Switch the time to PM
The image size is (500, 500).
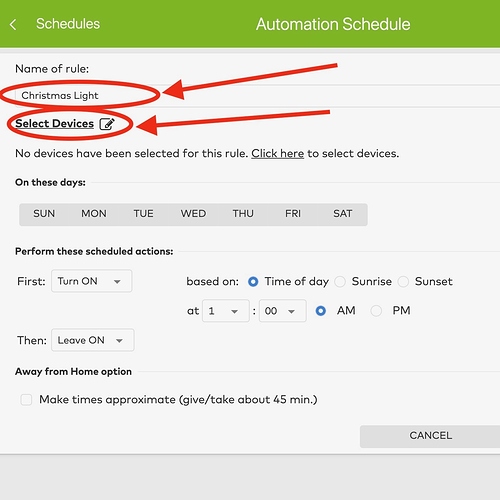click(x=376, y=311)
